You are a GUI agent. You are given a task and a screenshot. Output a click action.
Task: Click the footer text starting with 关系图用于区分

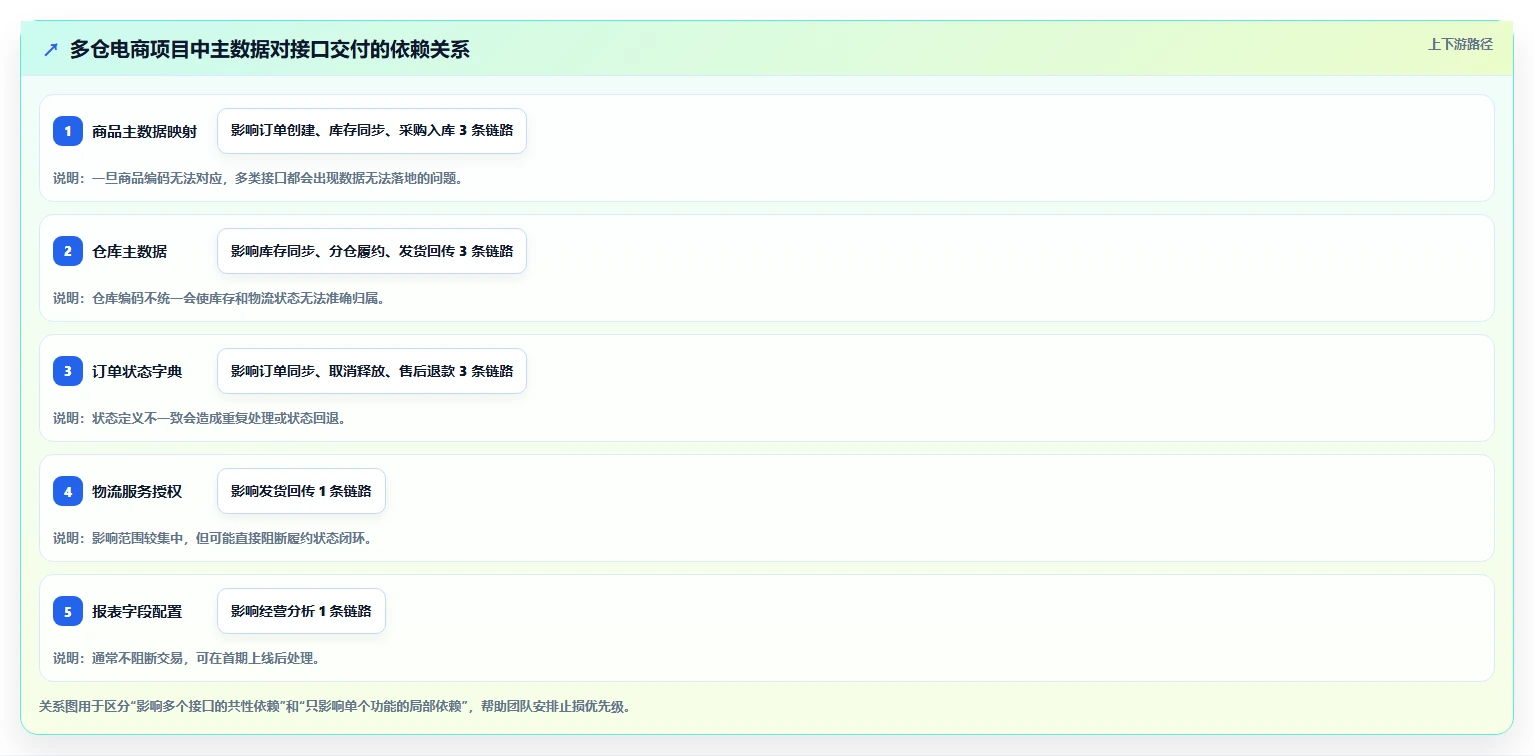335,706
